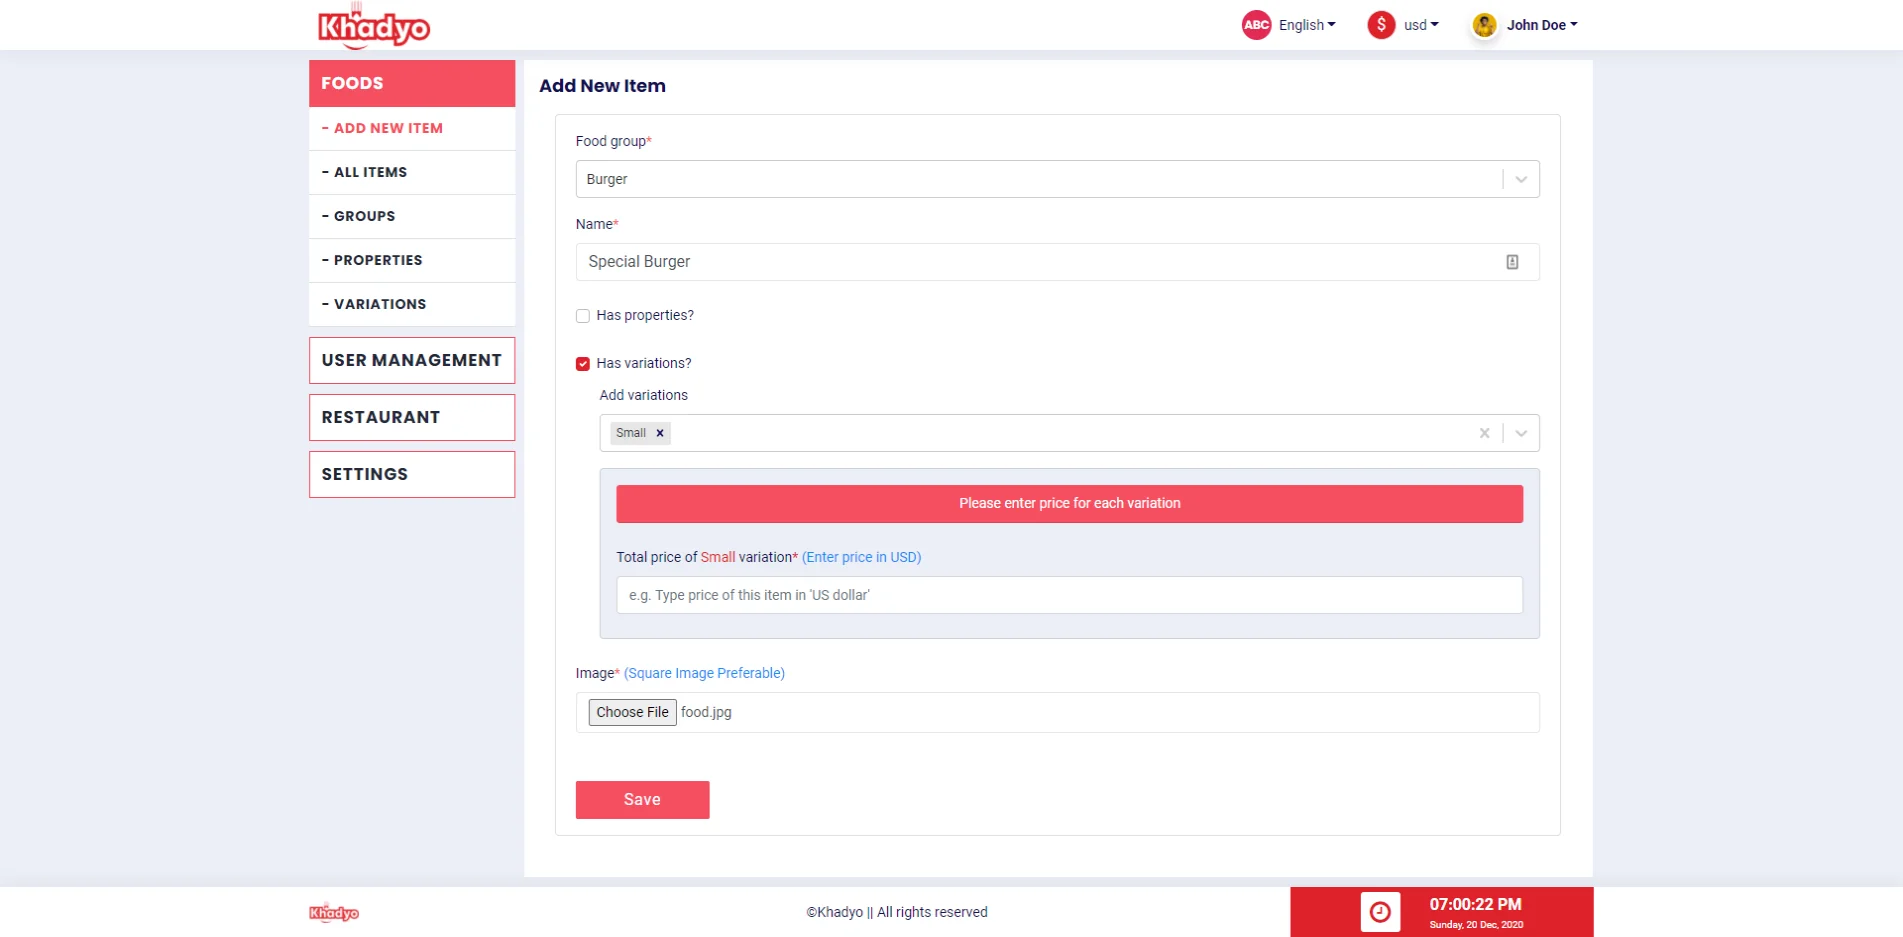Uncheck the Has variations checkbox

click(583, 364)
